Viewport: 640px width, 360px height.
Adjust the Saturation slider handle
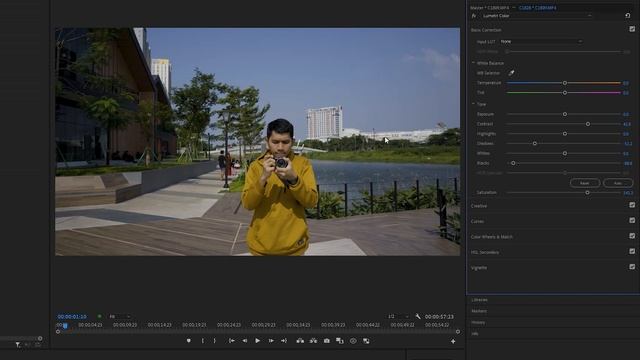point(587,192)
